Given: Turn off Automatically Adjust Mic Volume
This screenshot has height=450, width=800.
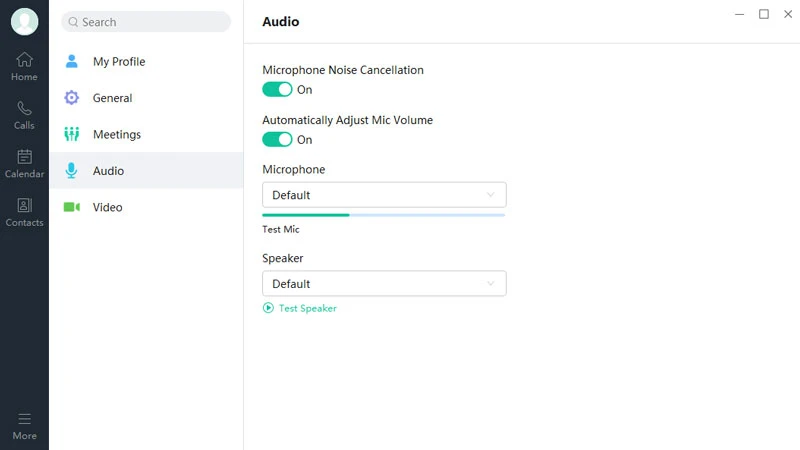Looking at the screenshot, I should (x=277, y=140).
